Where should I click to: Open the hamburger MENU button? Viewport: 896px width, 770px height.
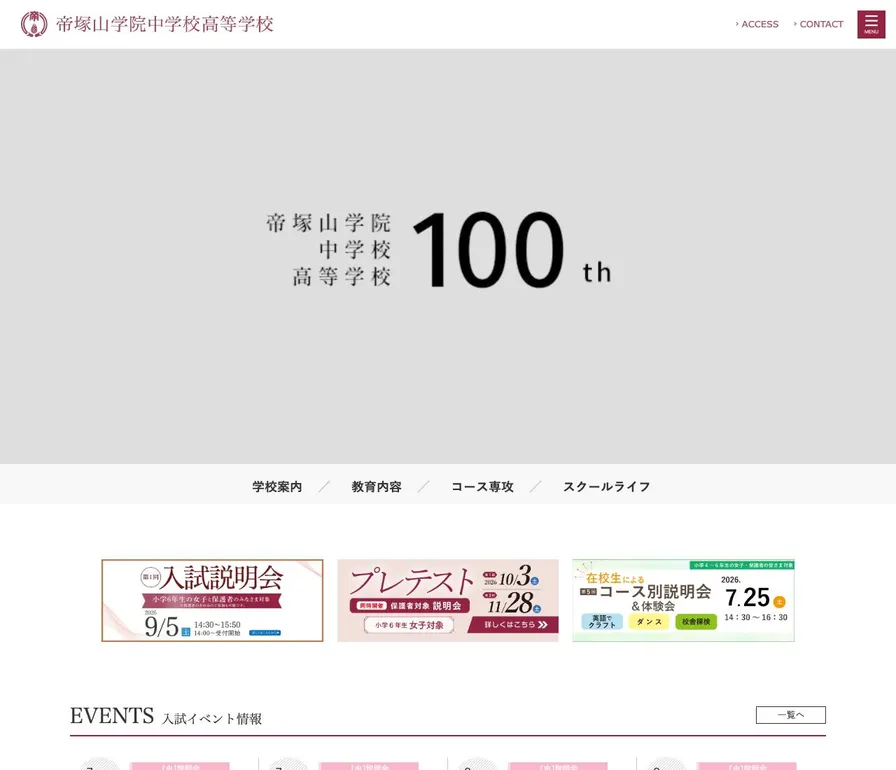click(x=871, y=24)
